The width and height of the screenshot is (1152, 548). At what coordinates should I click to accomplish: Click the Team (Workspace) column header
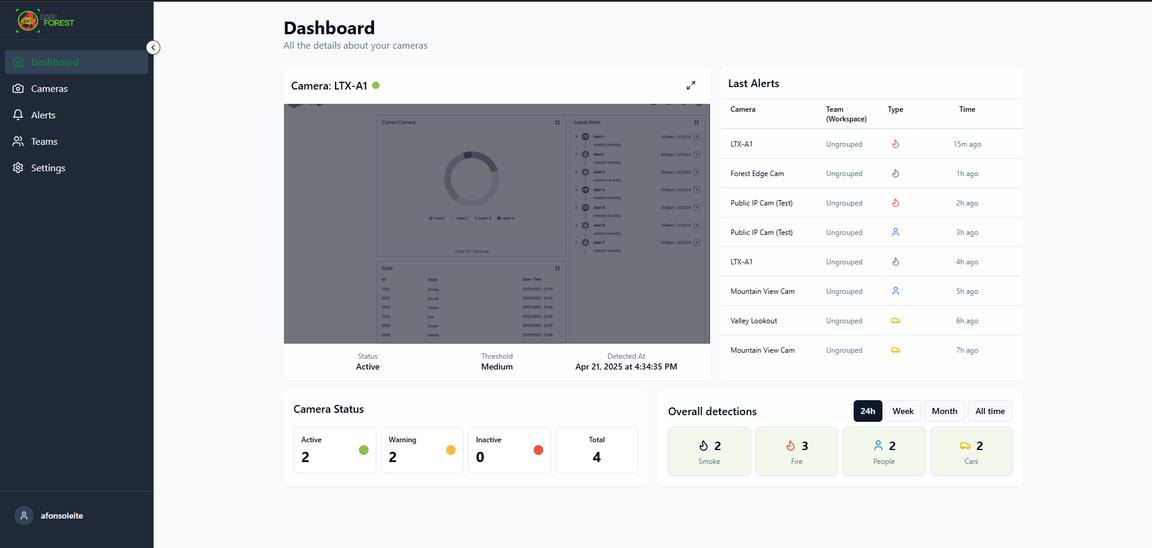(x=846, y=114)
